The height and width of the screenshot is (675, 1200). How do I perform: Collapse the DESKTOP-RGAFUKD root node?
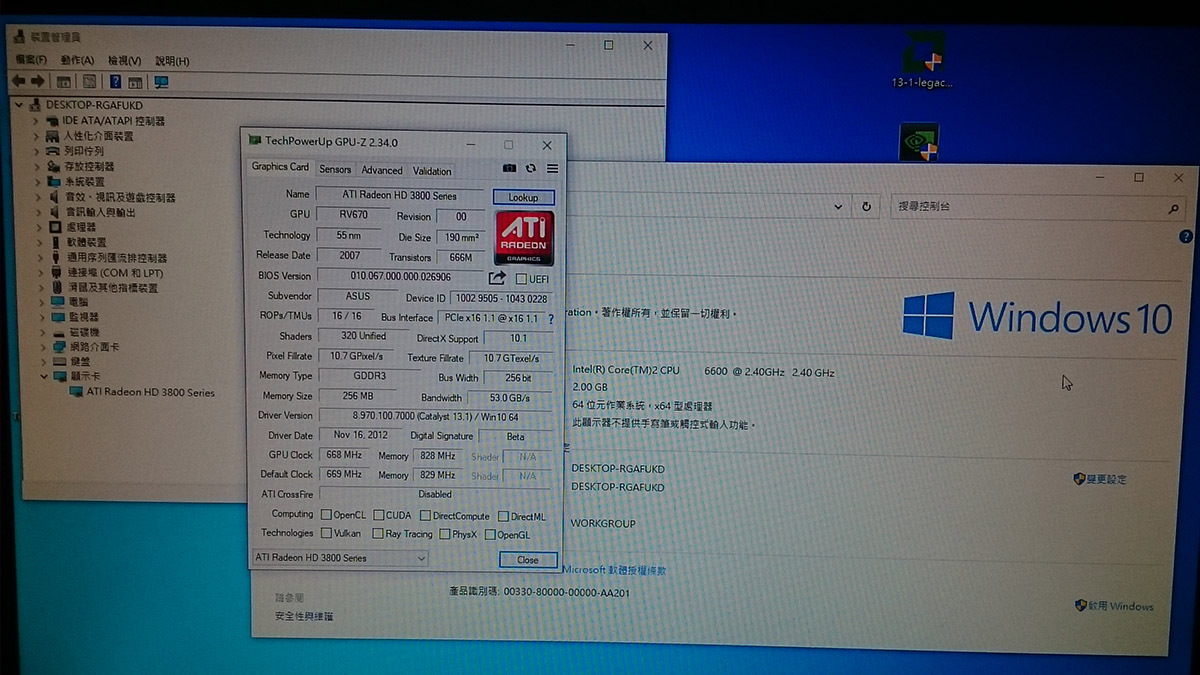(x=20, y=105)
